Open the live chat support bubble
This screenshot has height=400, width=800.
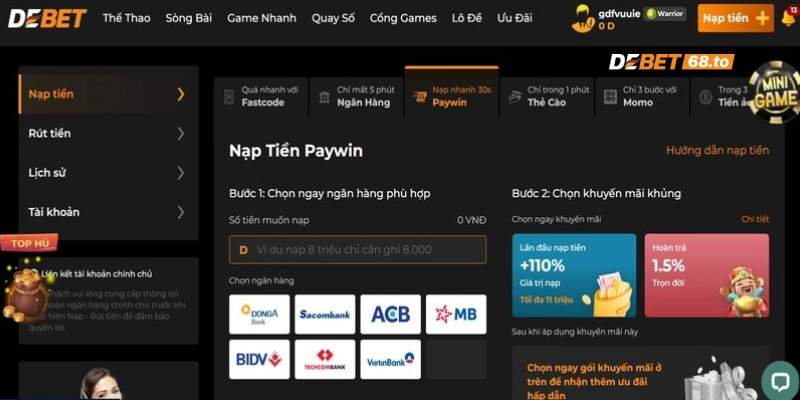tap(780, 381)
